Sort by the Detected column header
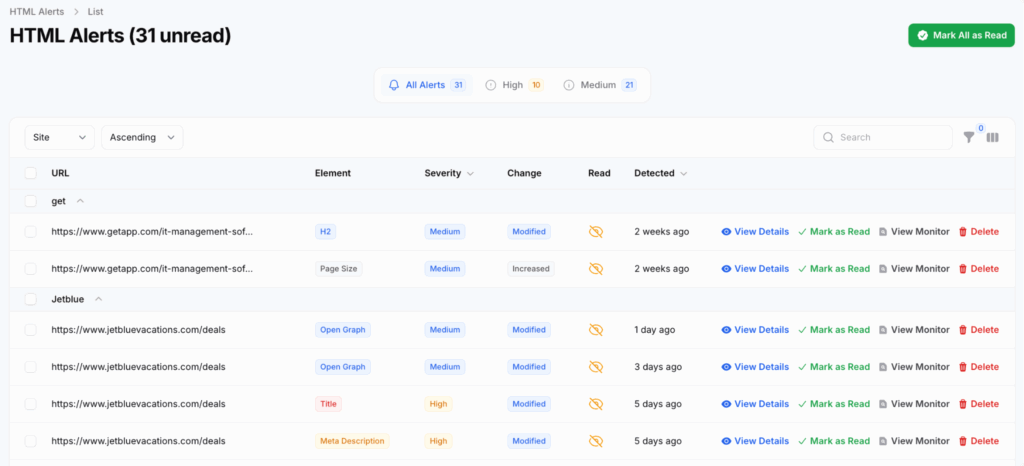 660,174
